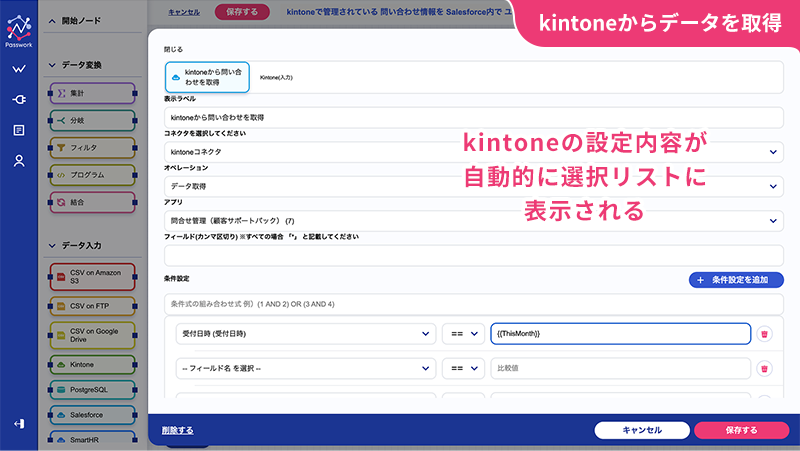Collapse the 開始ノード section
800x451 pixels.
click(52, 21)
